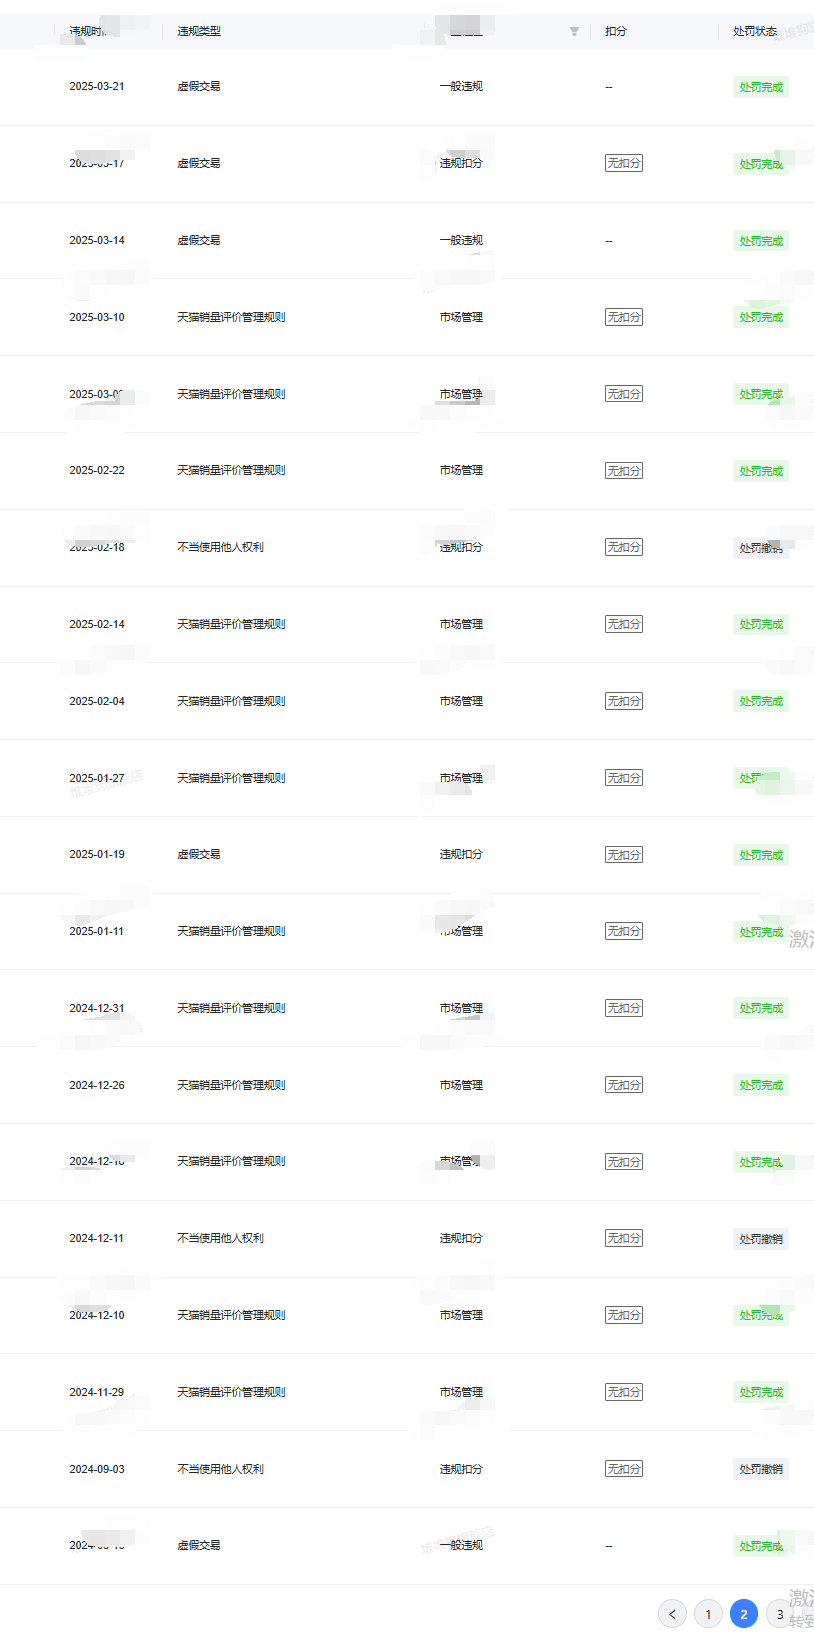Open the 虚假交易 violation dated 2025-03-14
Viewport: 814px width, 1639px height.
[199, 240]
